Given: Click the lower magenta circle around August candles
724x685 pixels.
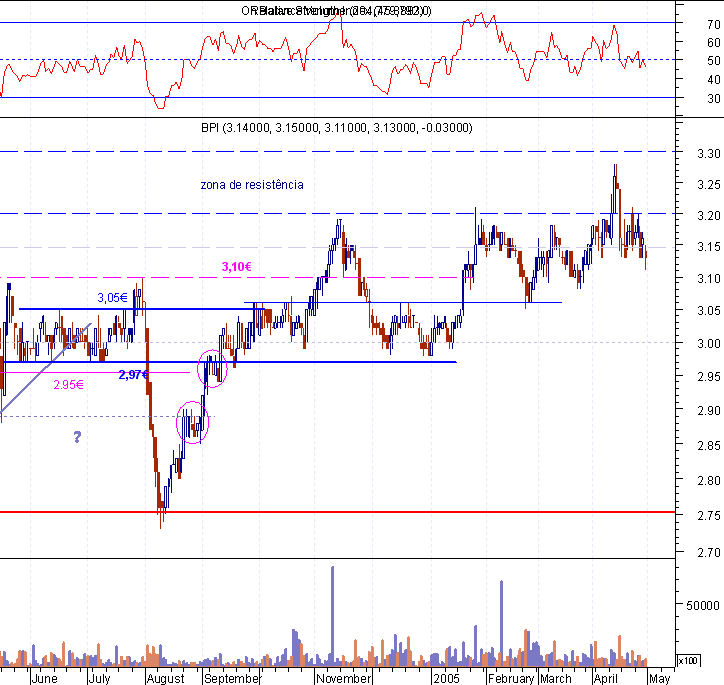Looking at the screenshot, I should pos(193,422).
